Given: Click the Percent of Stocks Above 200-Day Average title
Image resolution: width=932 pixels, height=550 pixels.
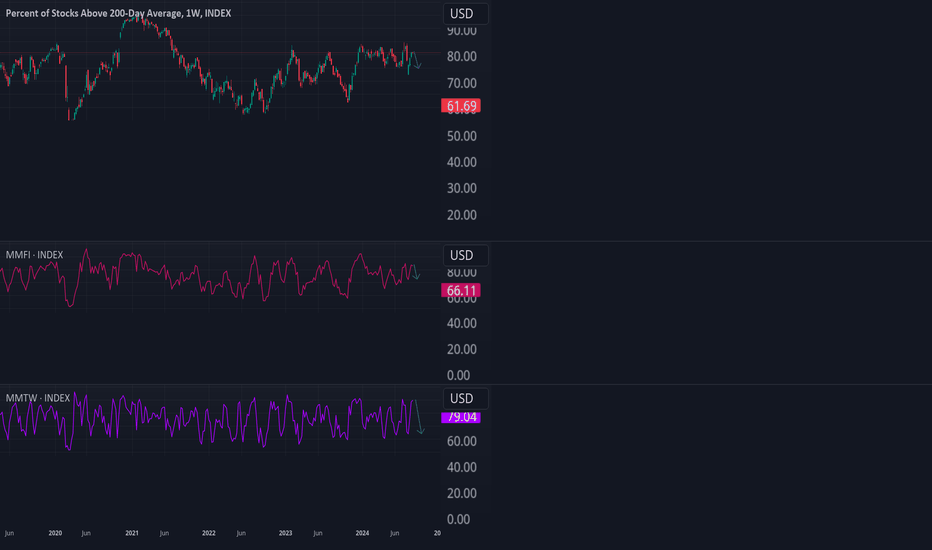Looking at the screenshot, I should (x=118, y=13).
